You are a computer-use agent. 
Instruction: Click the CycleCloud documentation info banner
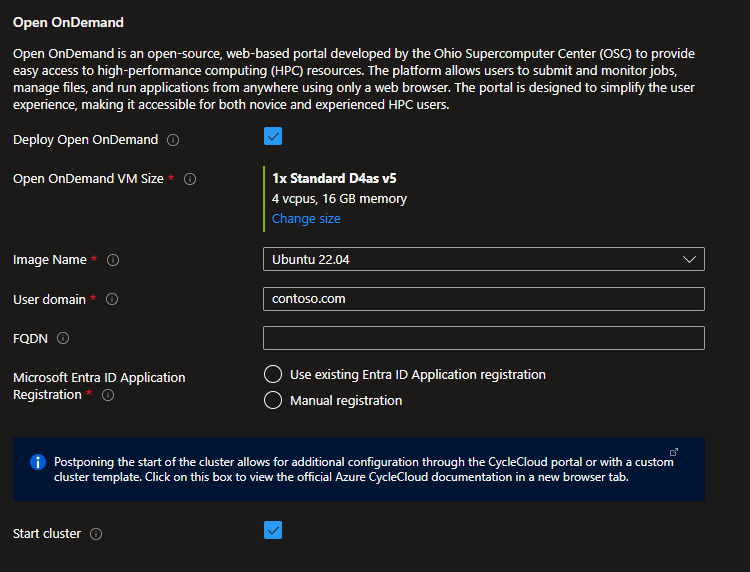(x=360, y=469)
